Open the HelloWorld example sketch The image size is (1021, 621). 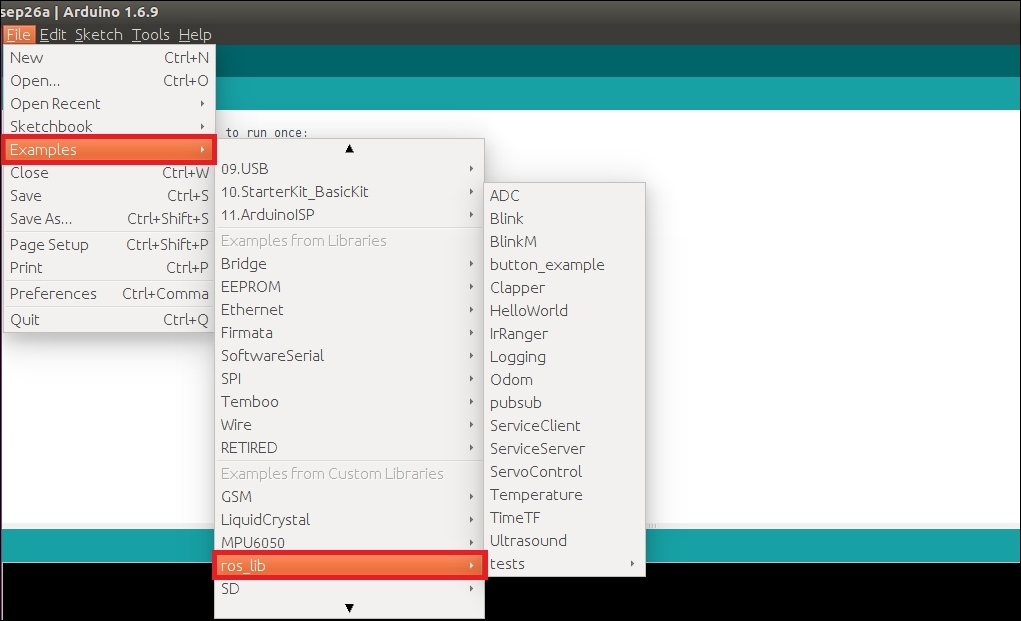[565, 310]
